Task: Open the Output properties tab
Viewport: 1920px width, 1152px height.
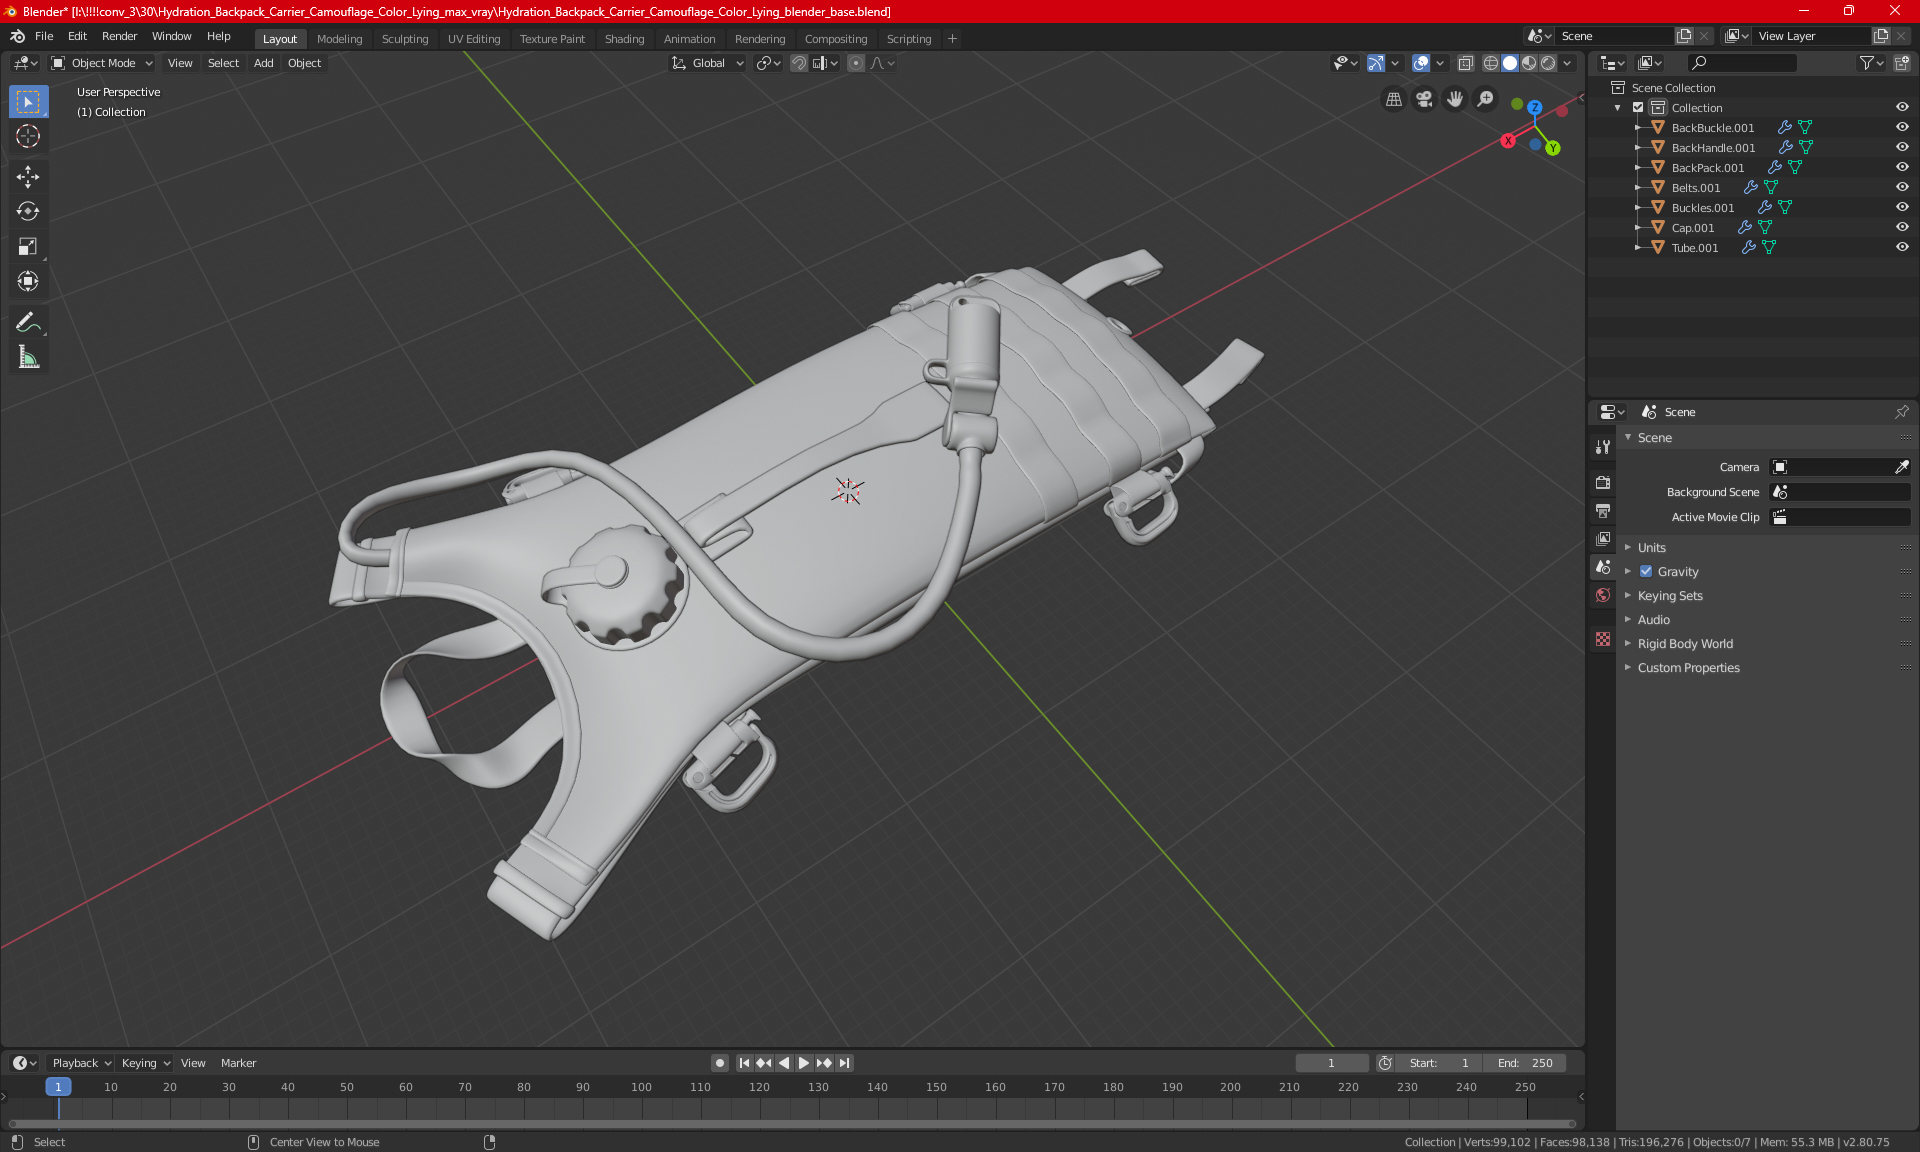Action: [x=1603, y=510]
